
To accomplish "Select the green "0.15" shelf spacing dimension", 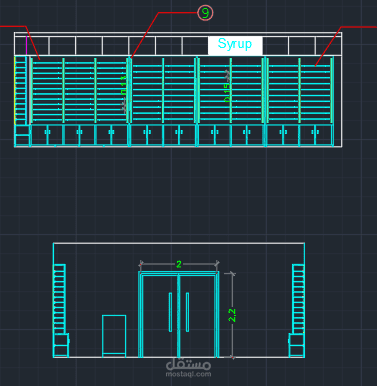I will tap(227, 92).
